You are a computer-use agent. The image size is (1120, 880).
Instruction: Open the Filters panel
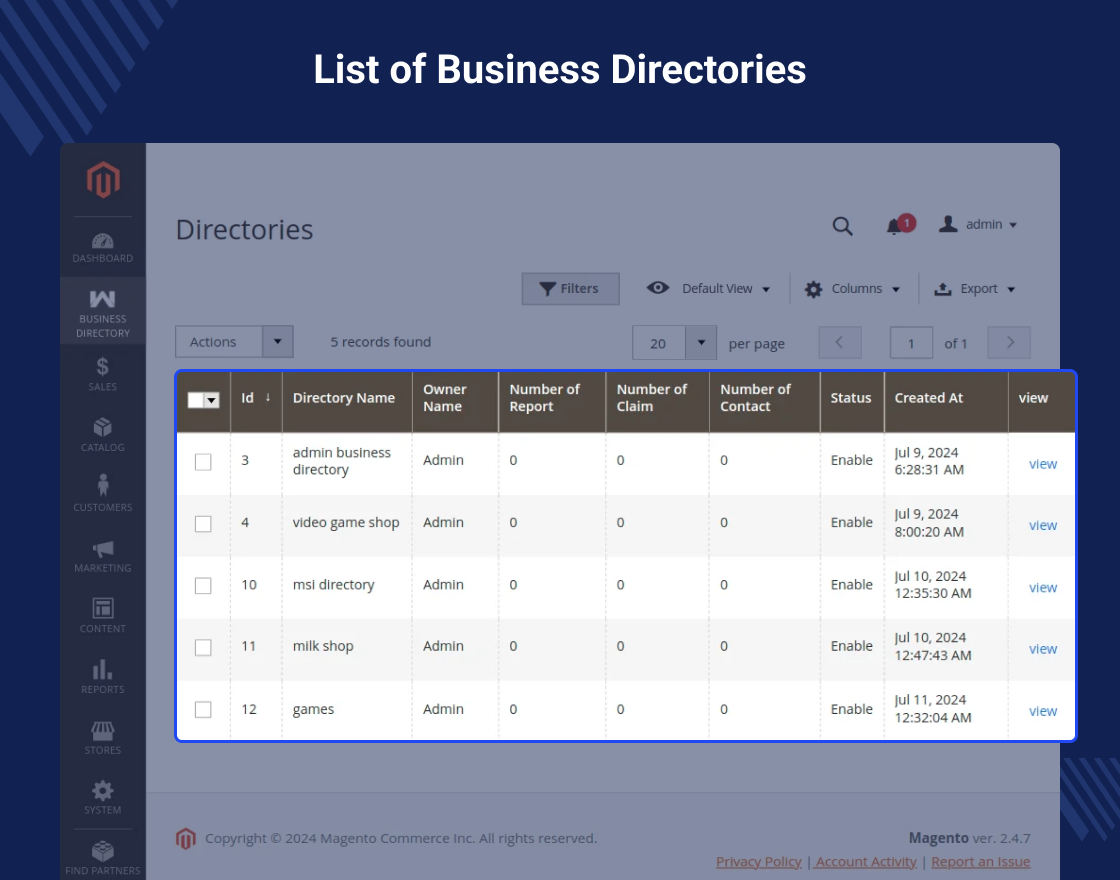click(570, 289)
